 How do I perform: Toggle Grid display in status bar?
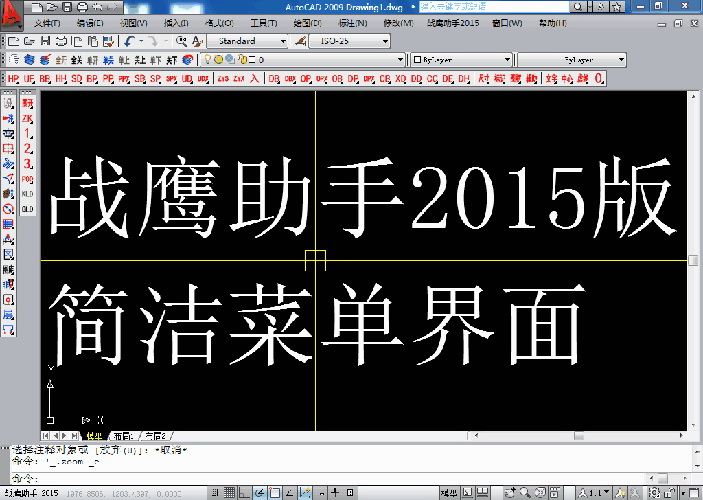(x=230, y=493)
